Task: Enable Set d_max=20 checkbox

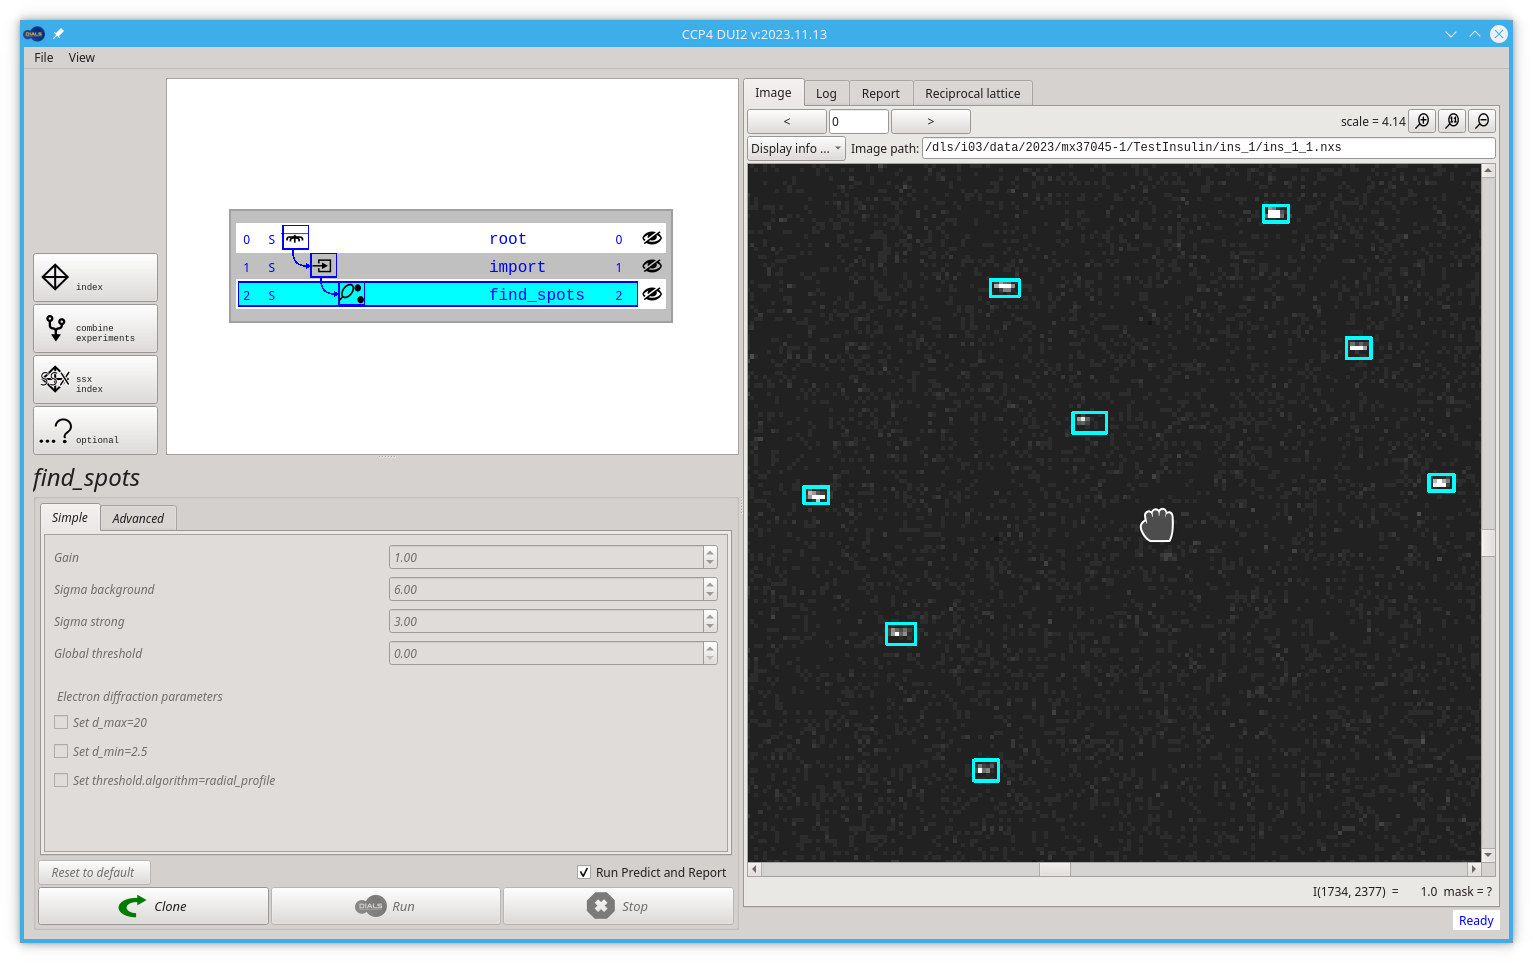Action: [62, 722]
